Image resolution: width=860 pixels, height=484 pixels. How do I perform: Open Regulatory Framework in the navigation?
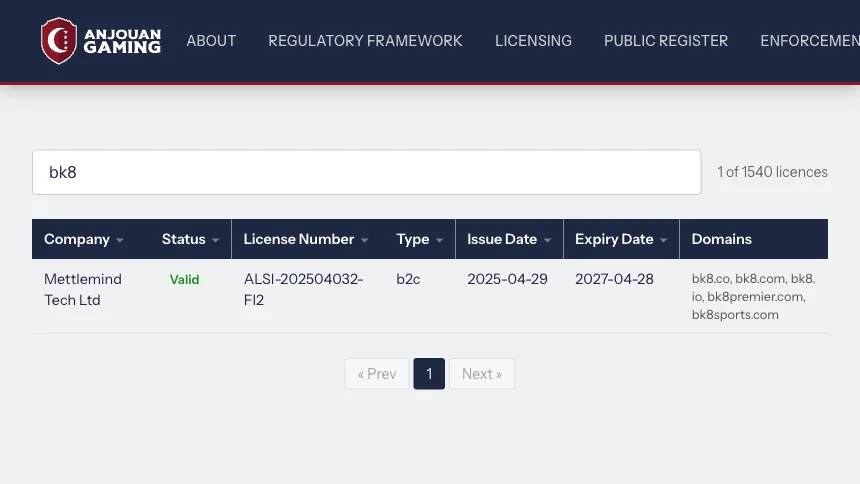pyautogui.click(x=365, y=41)
